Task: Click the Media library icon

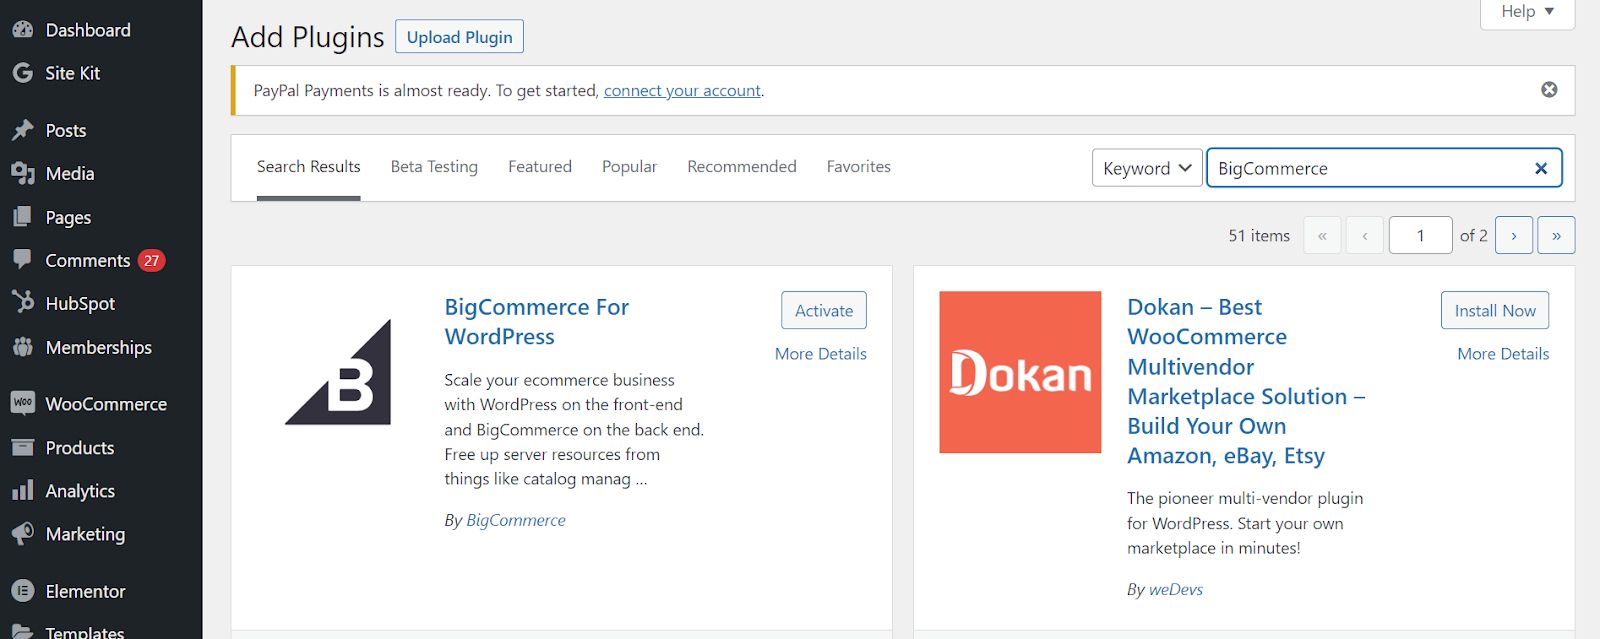Action: (22, 173)
